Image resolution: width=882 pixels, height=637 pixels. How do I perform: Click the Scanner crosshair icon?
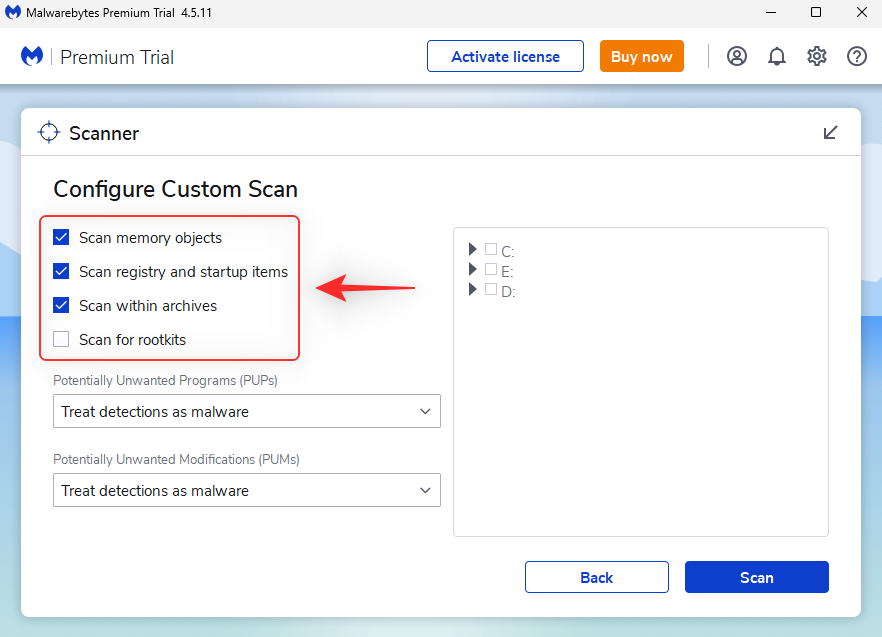coord(49,133)
